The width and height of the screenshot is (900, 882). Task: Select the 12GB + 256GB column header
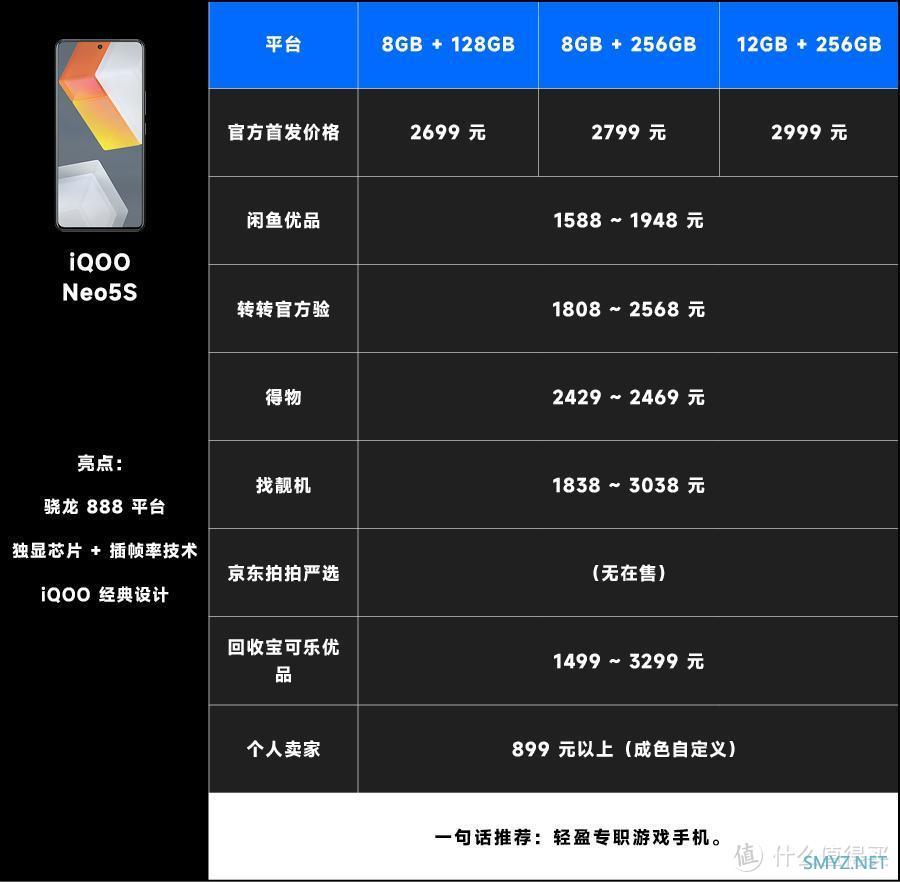(x=809, y=44)
